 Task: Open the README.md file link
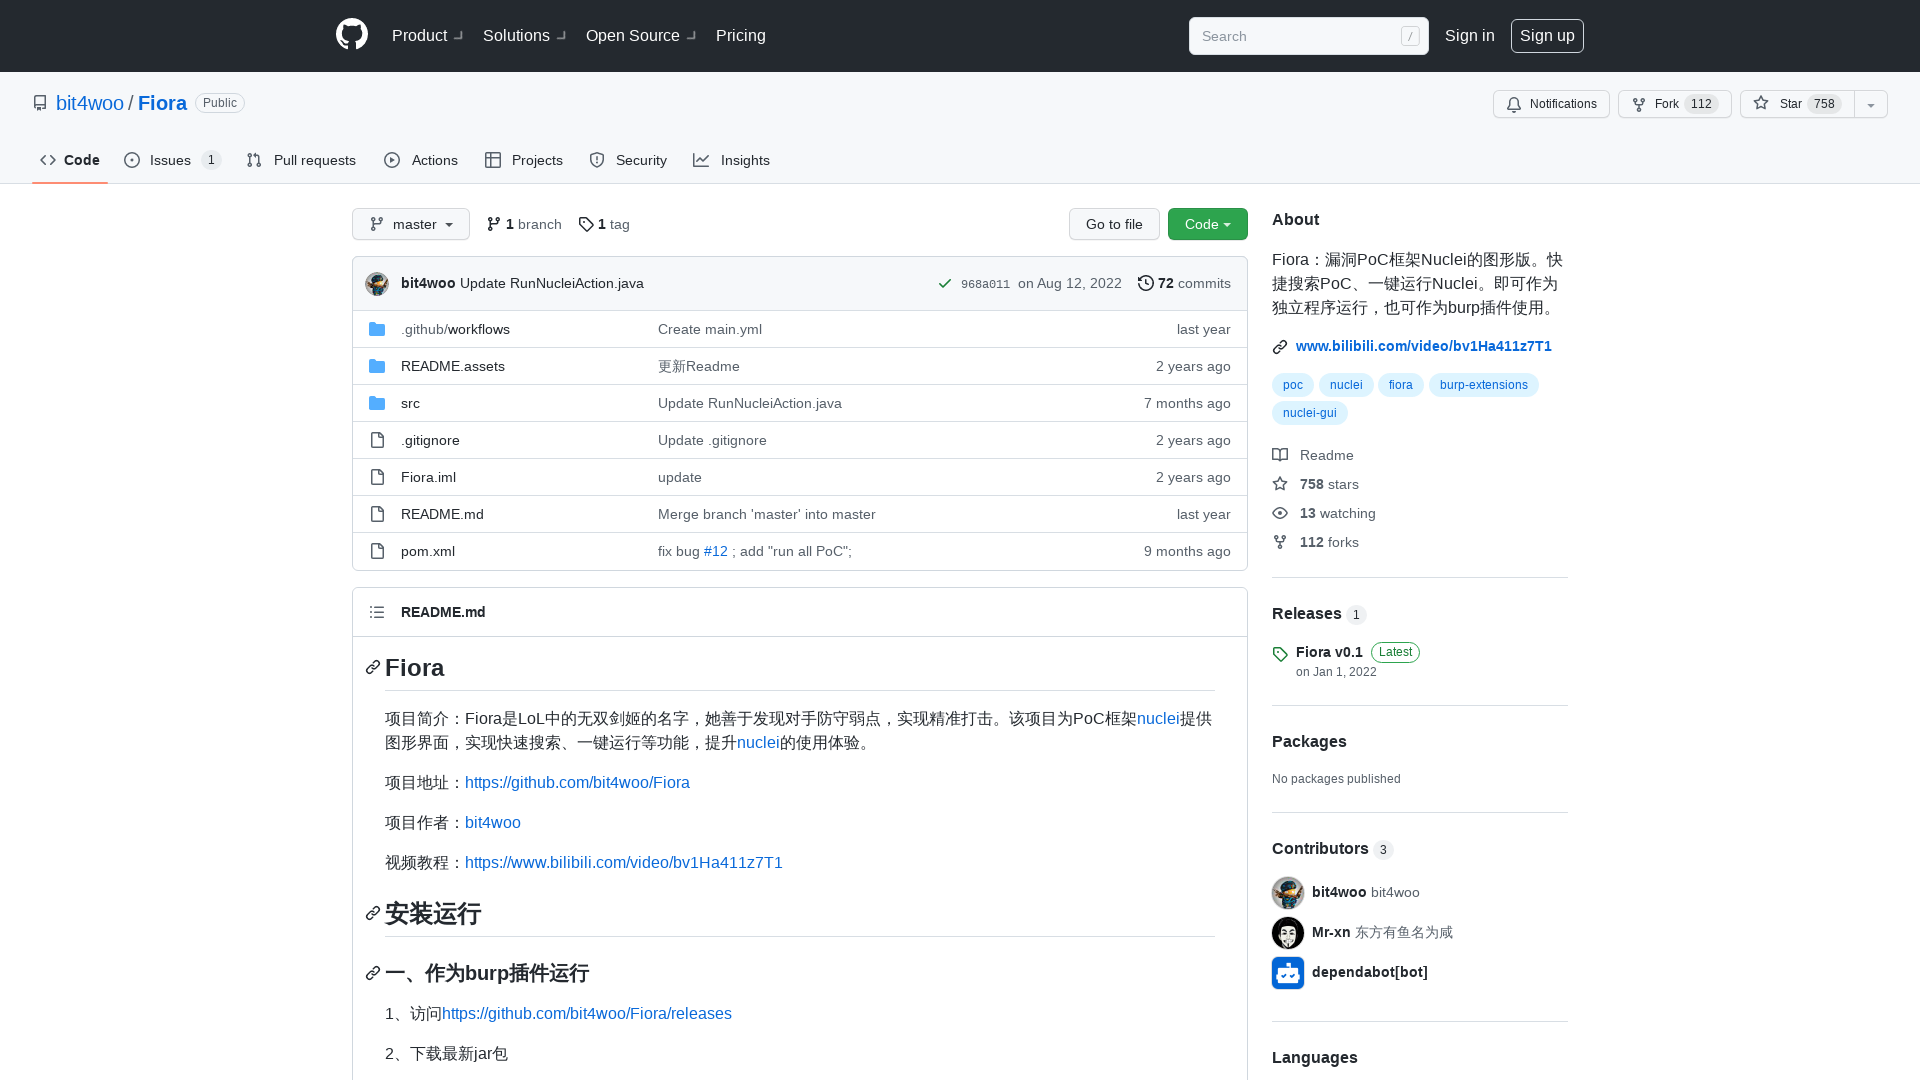pos(442,514)
